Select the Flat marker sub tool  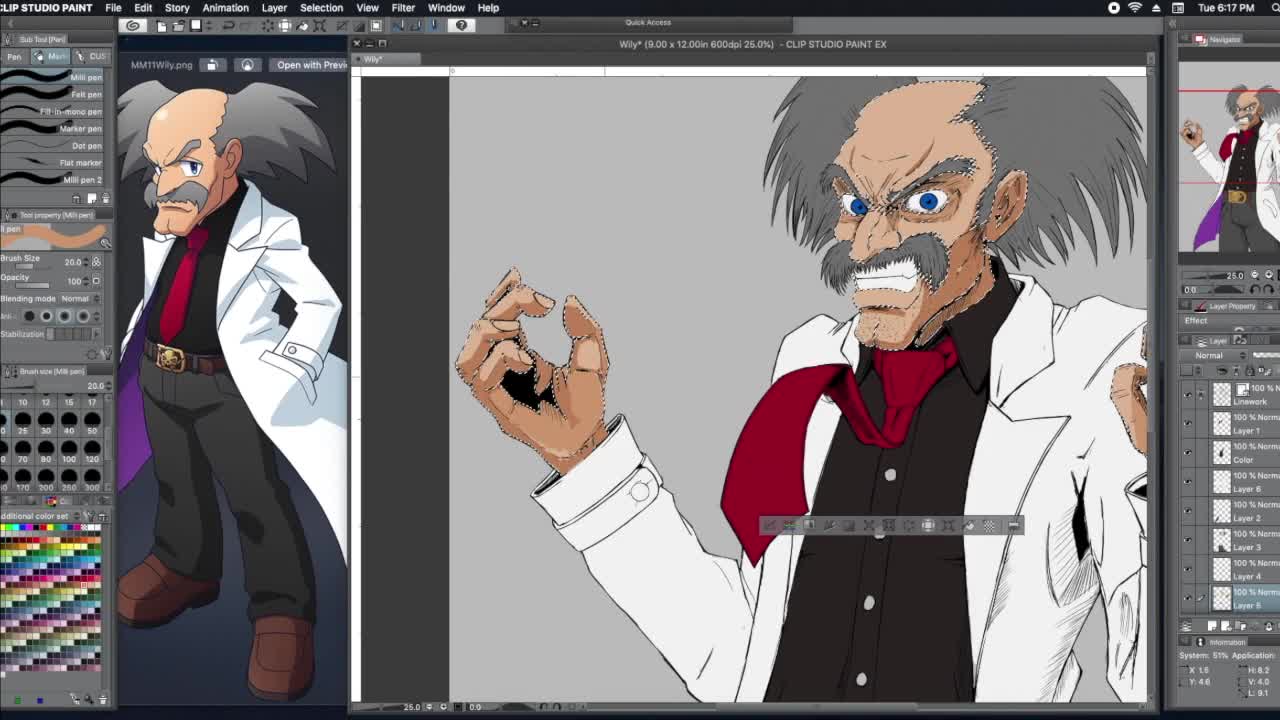pyautogui.click(x=52, y=163)
